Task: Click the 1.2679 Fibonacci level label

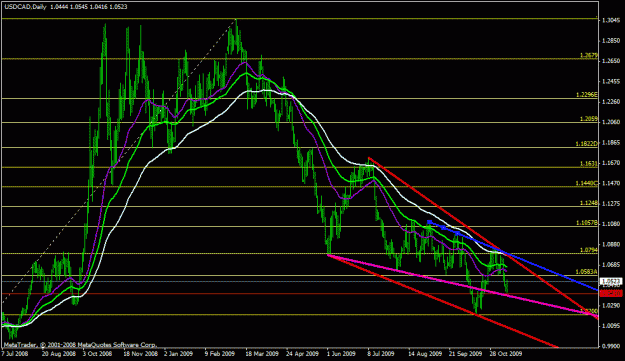Action: pyautogui.click(x=589, y=55)
